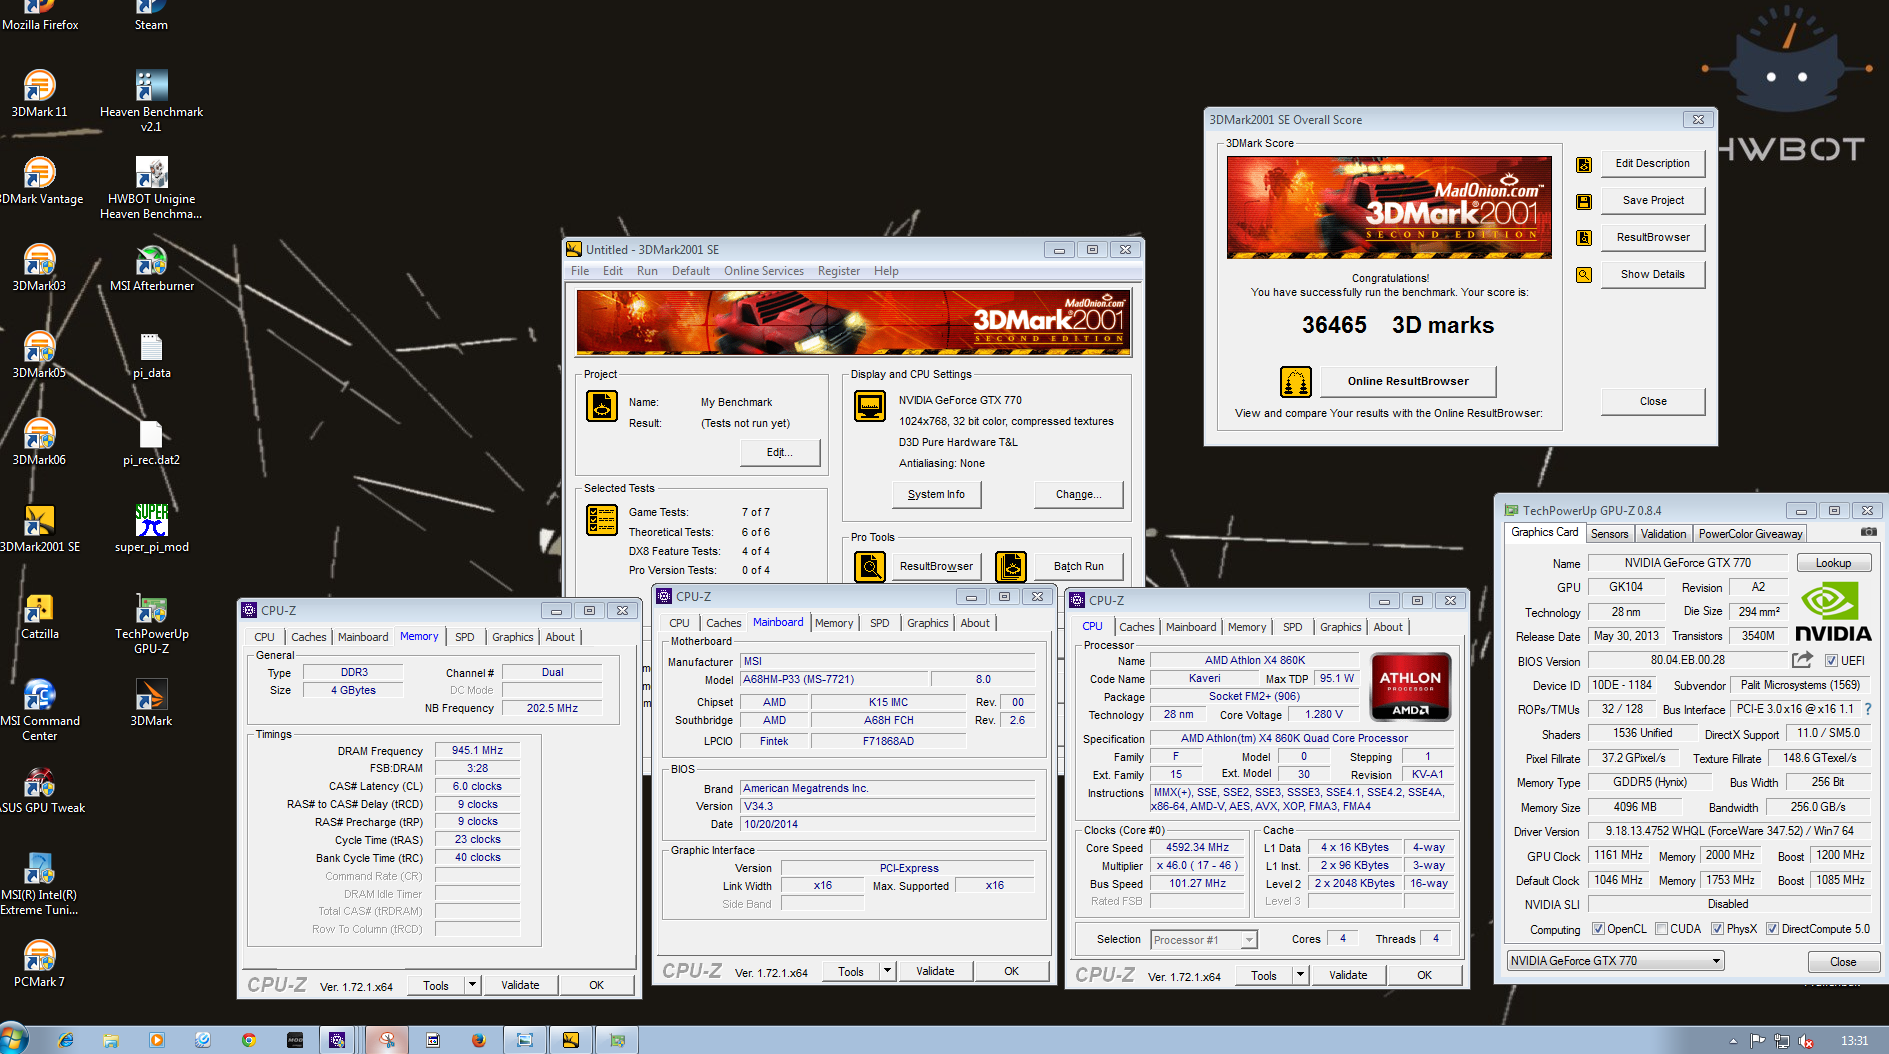Switch to Validation tab in GPU-Z
This screenshot has height=1054, width=1889.
click(1663, 534)
